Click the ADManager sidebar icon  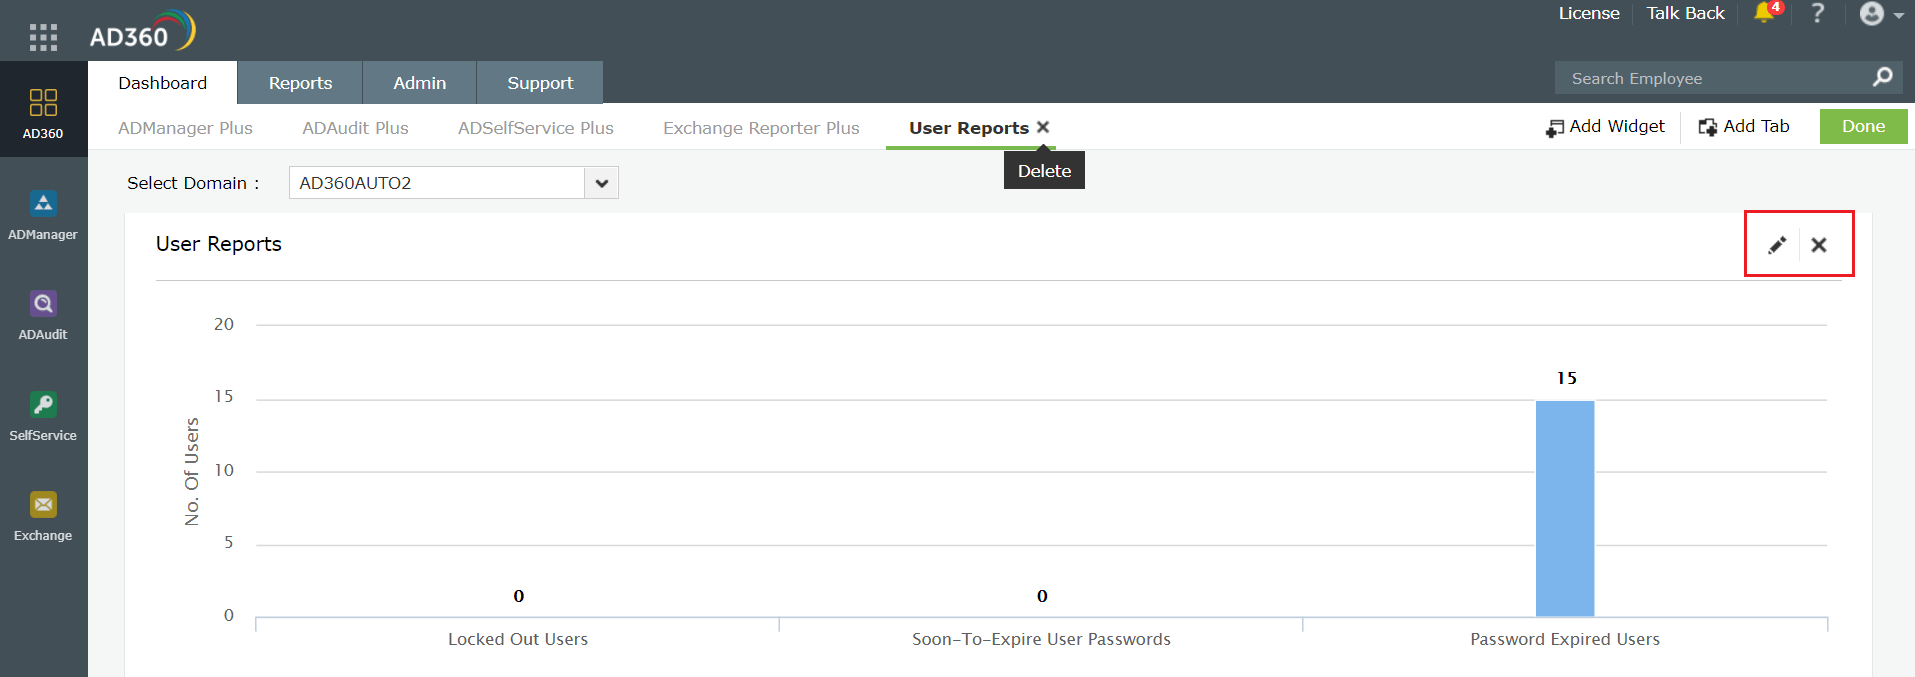coord(43,204)
